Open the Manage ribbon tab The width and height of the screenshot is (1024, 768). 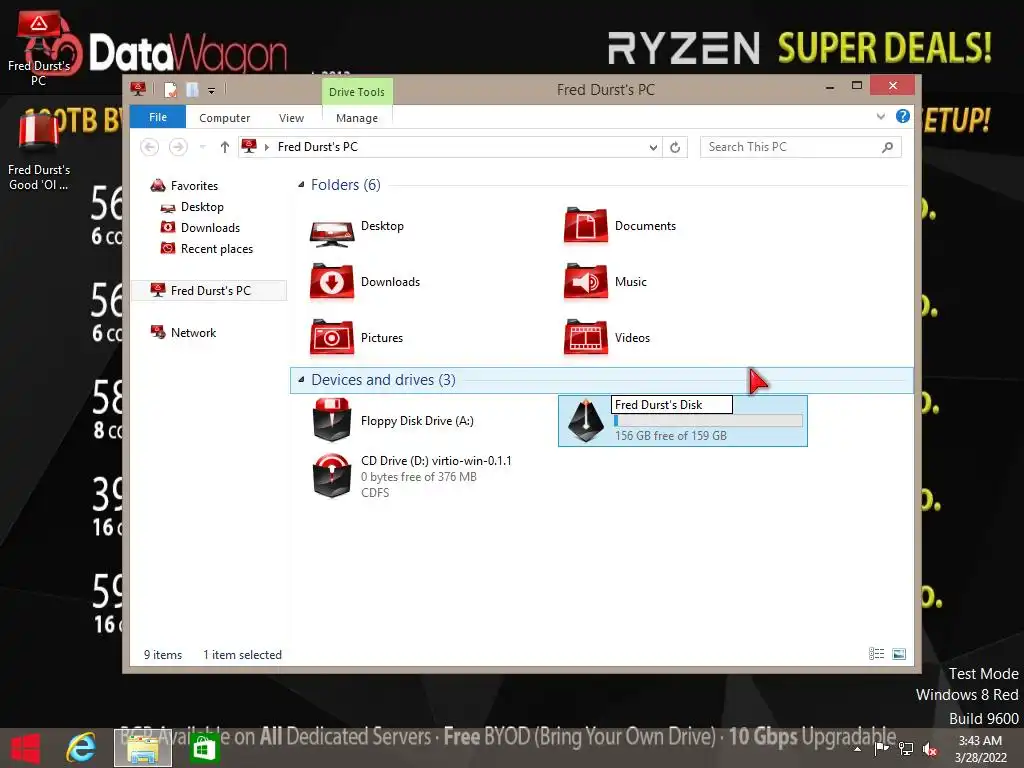tap(357, 118)
